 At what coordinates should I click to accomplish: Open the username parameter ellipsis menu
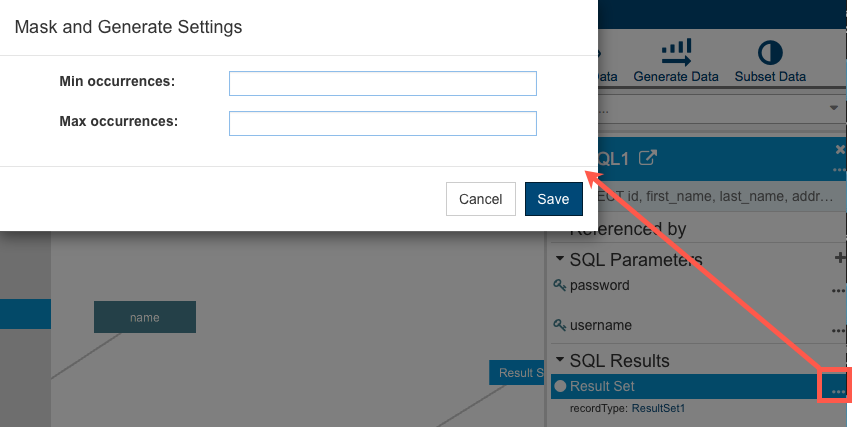pos(838,331)
